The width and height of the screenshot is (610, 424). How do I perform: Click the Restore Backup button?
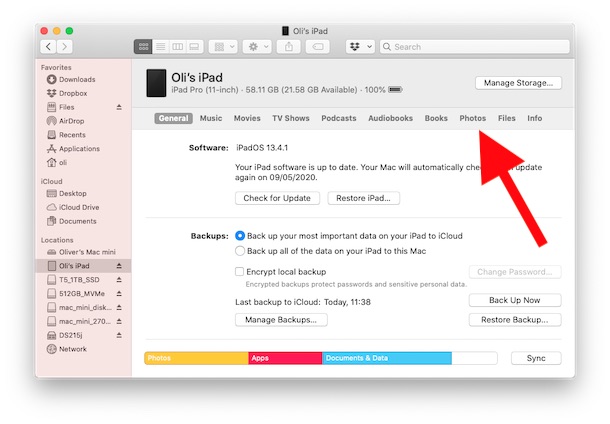[515, 320]
